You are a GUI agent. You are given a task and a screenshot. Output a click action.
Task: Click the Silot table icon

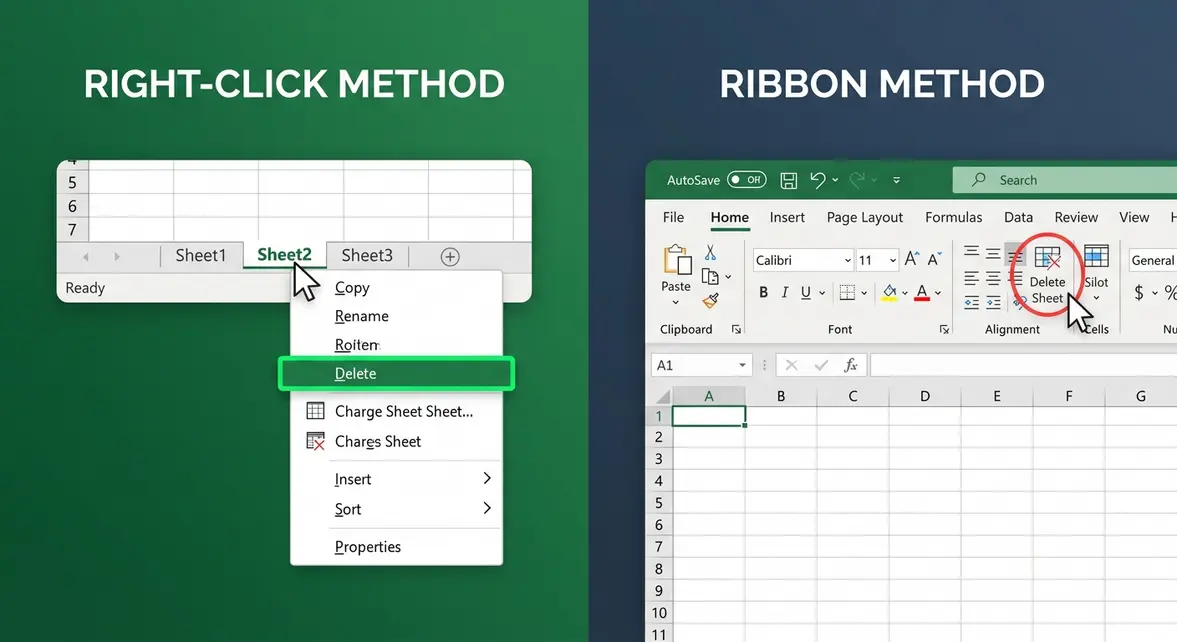click(1096, 256)
